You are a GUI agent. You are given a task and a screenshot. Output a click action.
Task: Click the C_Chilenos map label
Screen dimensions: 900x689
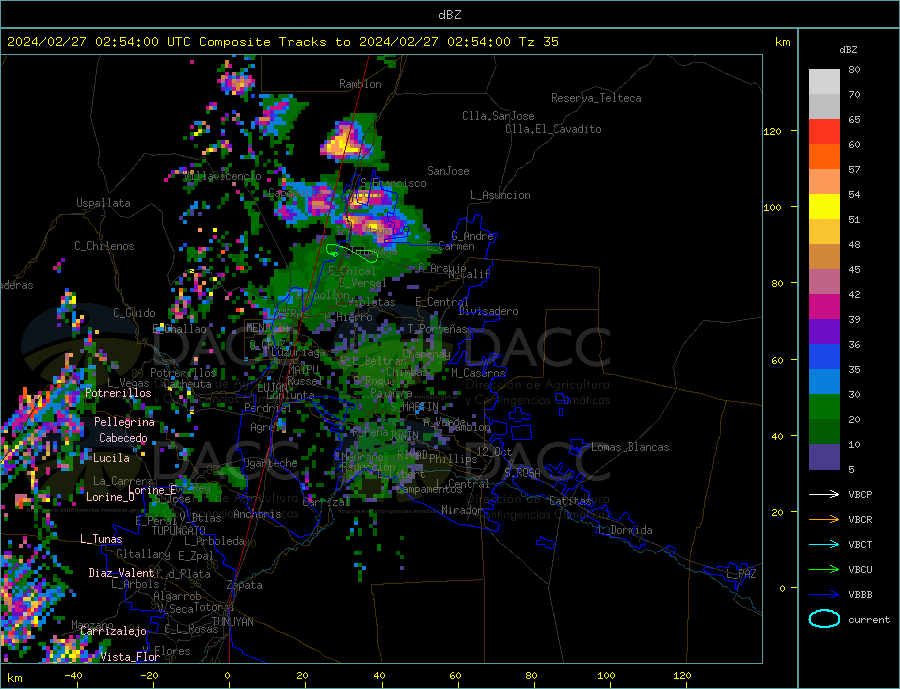pos(104,246)
